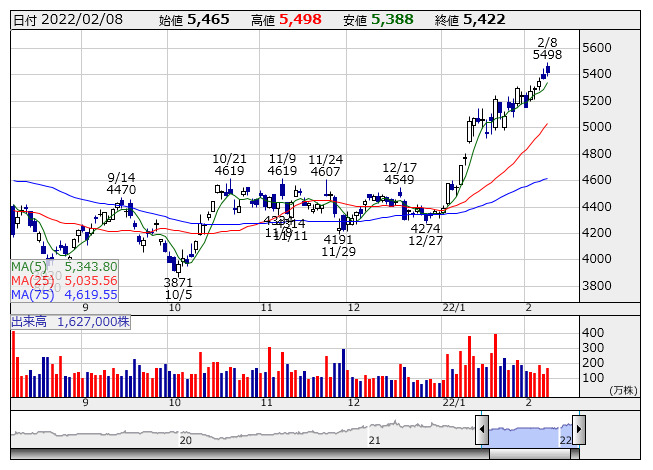Click the blue 75-day moving average line end

click(546, 179)
